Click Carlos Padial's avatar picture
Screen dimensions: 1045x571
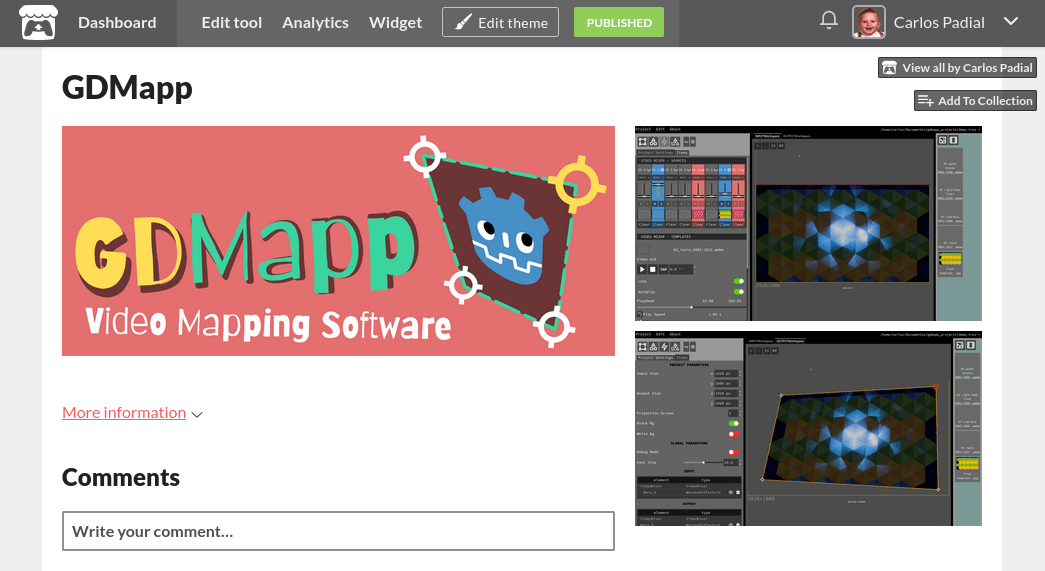point(869,22)
